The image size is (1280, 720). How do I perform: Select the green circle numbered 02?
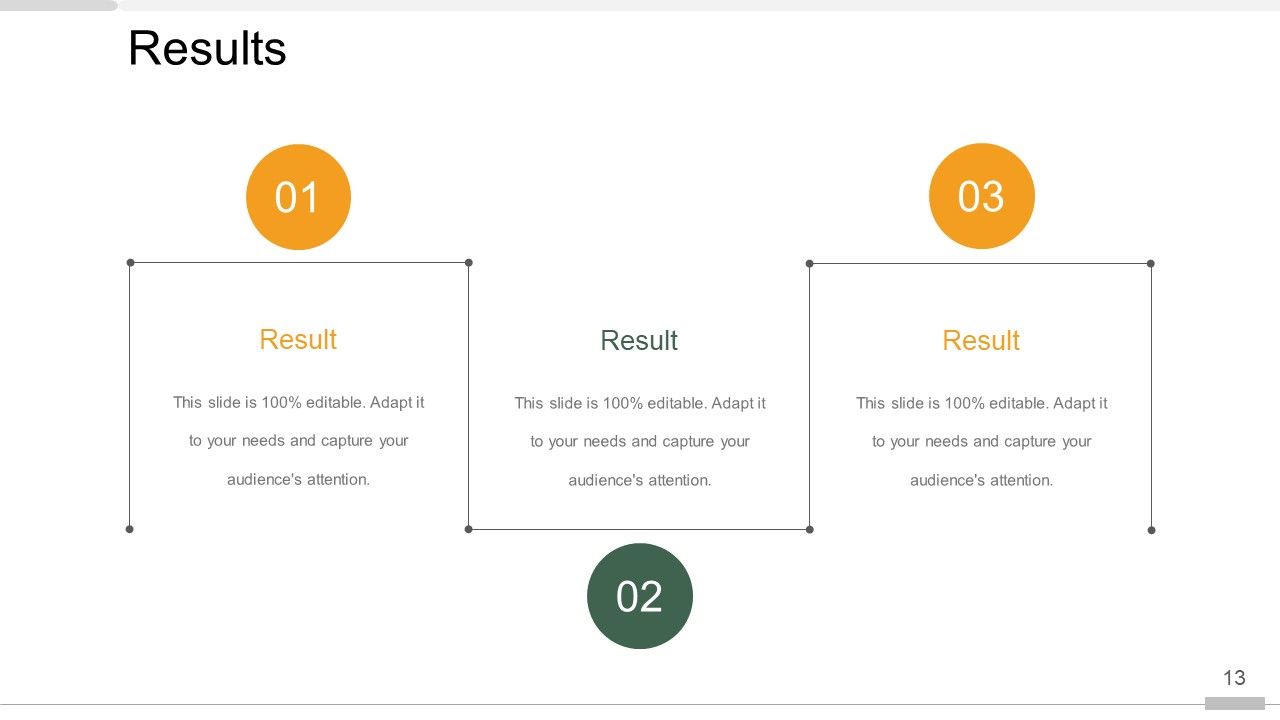(x=640, y=596)
